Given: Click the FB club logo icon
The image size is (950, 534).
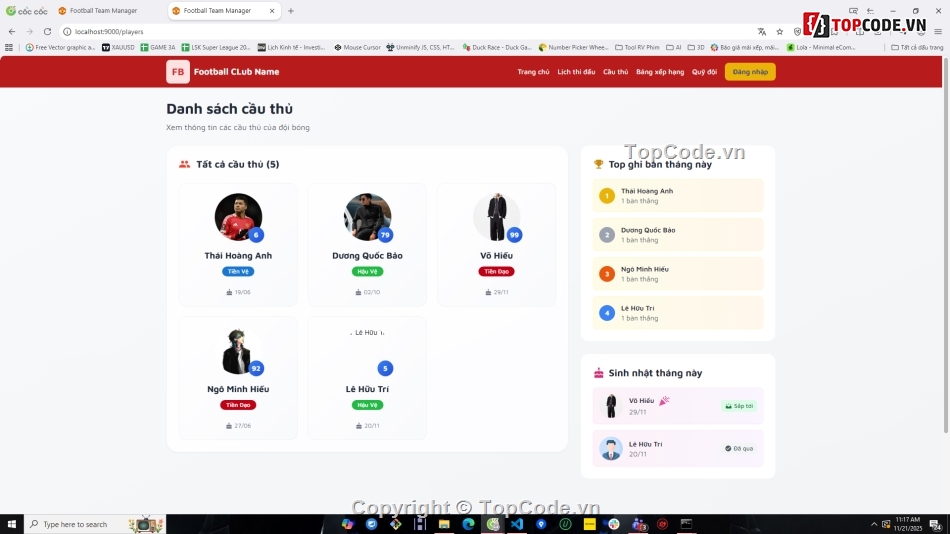Looking at the screenshot, I should pyautogui.click(x=178, y=72).
